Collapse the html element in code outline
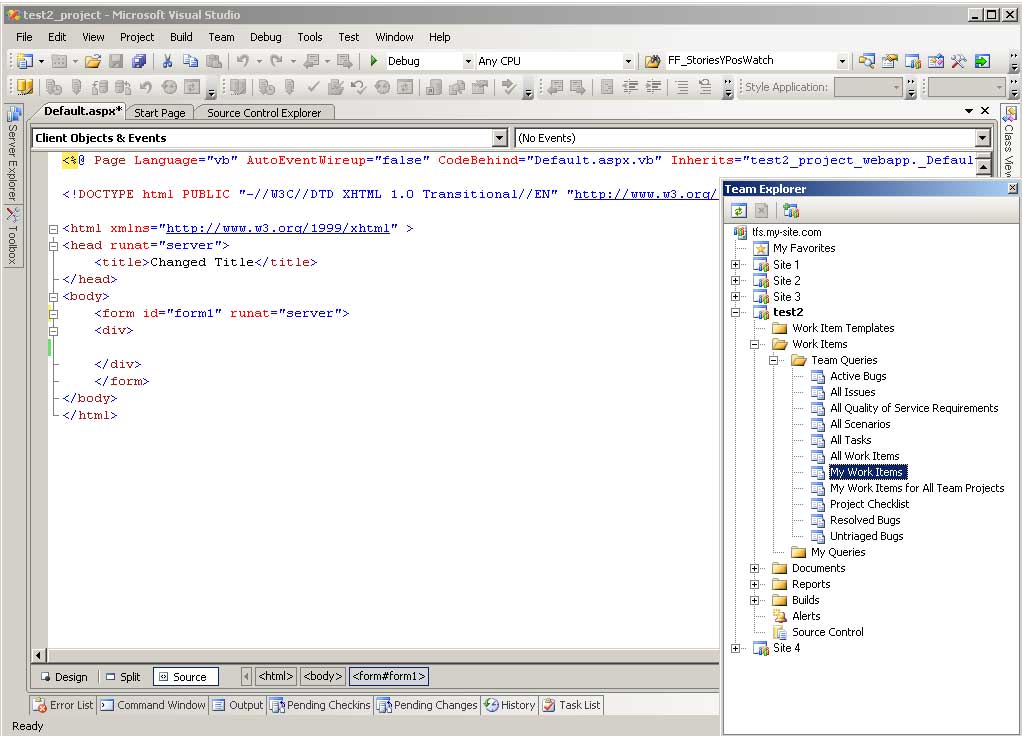Viewport: 1022px width, 736px height. coord(53,229)
